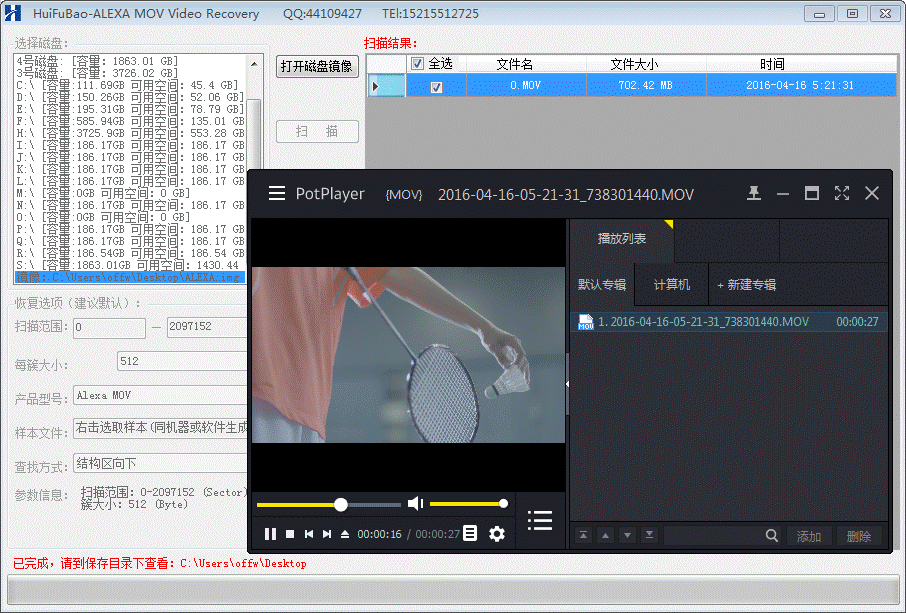
Task: Skip to next track in PotPlayer
Action: click(327, 534)
